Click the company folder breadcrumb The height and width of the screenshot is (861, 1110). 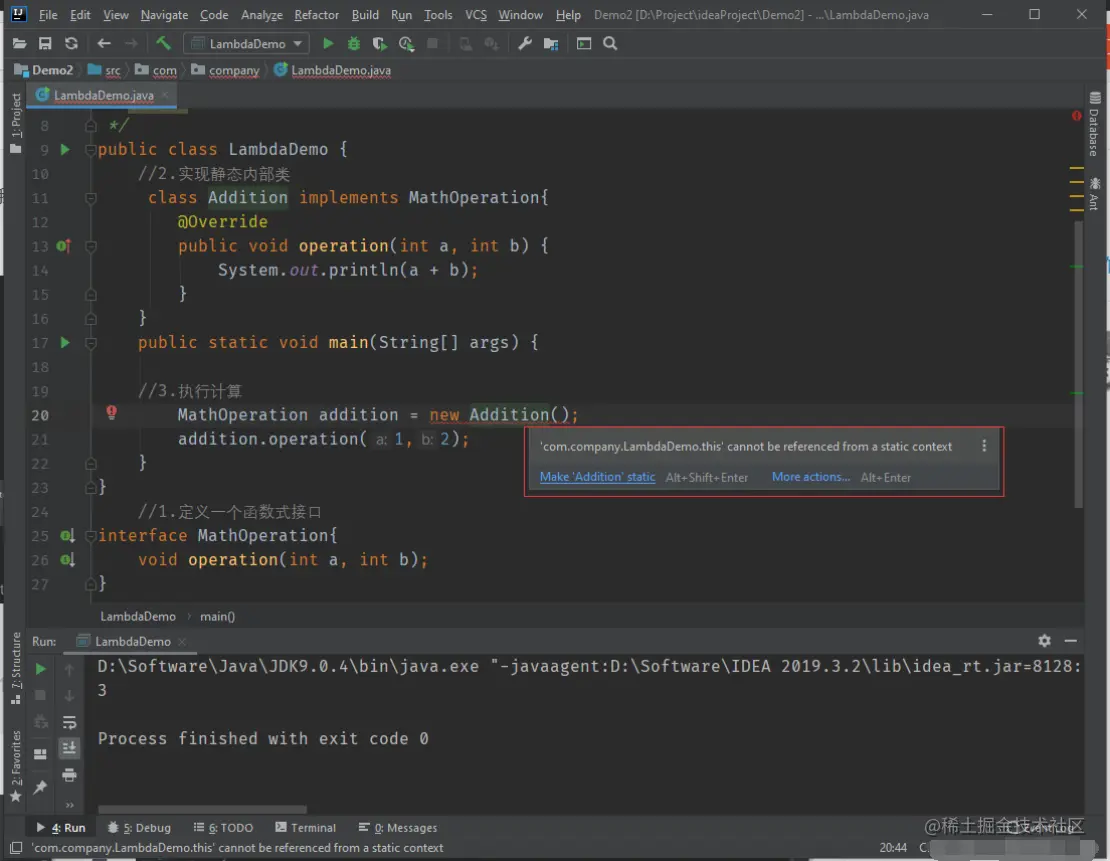click(226, 70)
